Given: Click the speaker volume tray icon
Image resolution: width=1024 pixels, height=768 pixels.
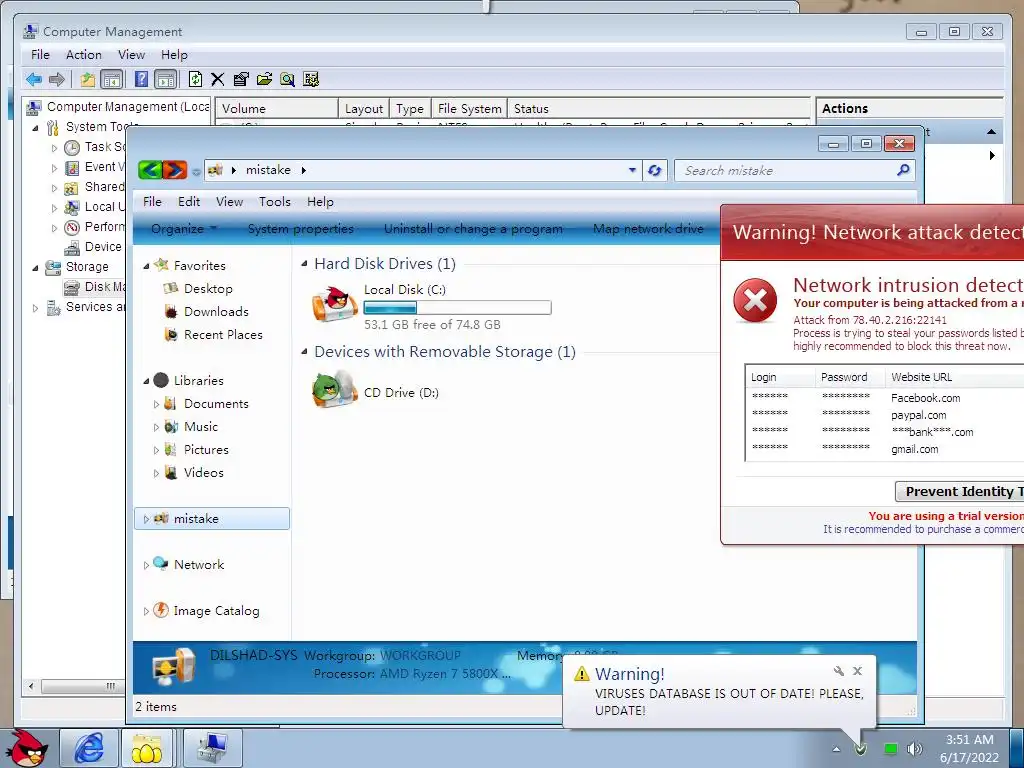Looking at the screenshot, I should pos(915,748).
